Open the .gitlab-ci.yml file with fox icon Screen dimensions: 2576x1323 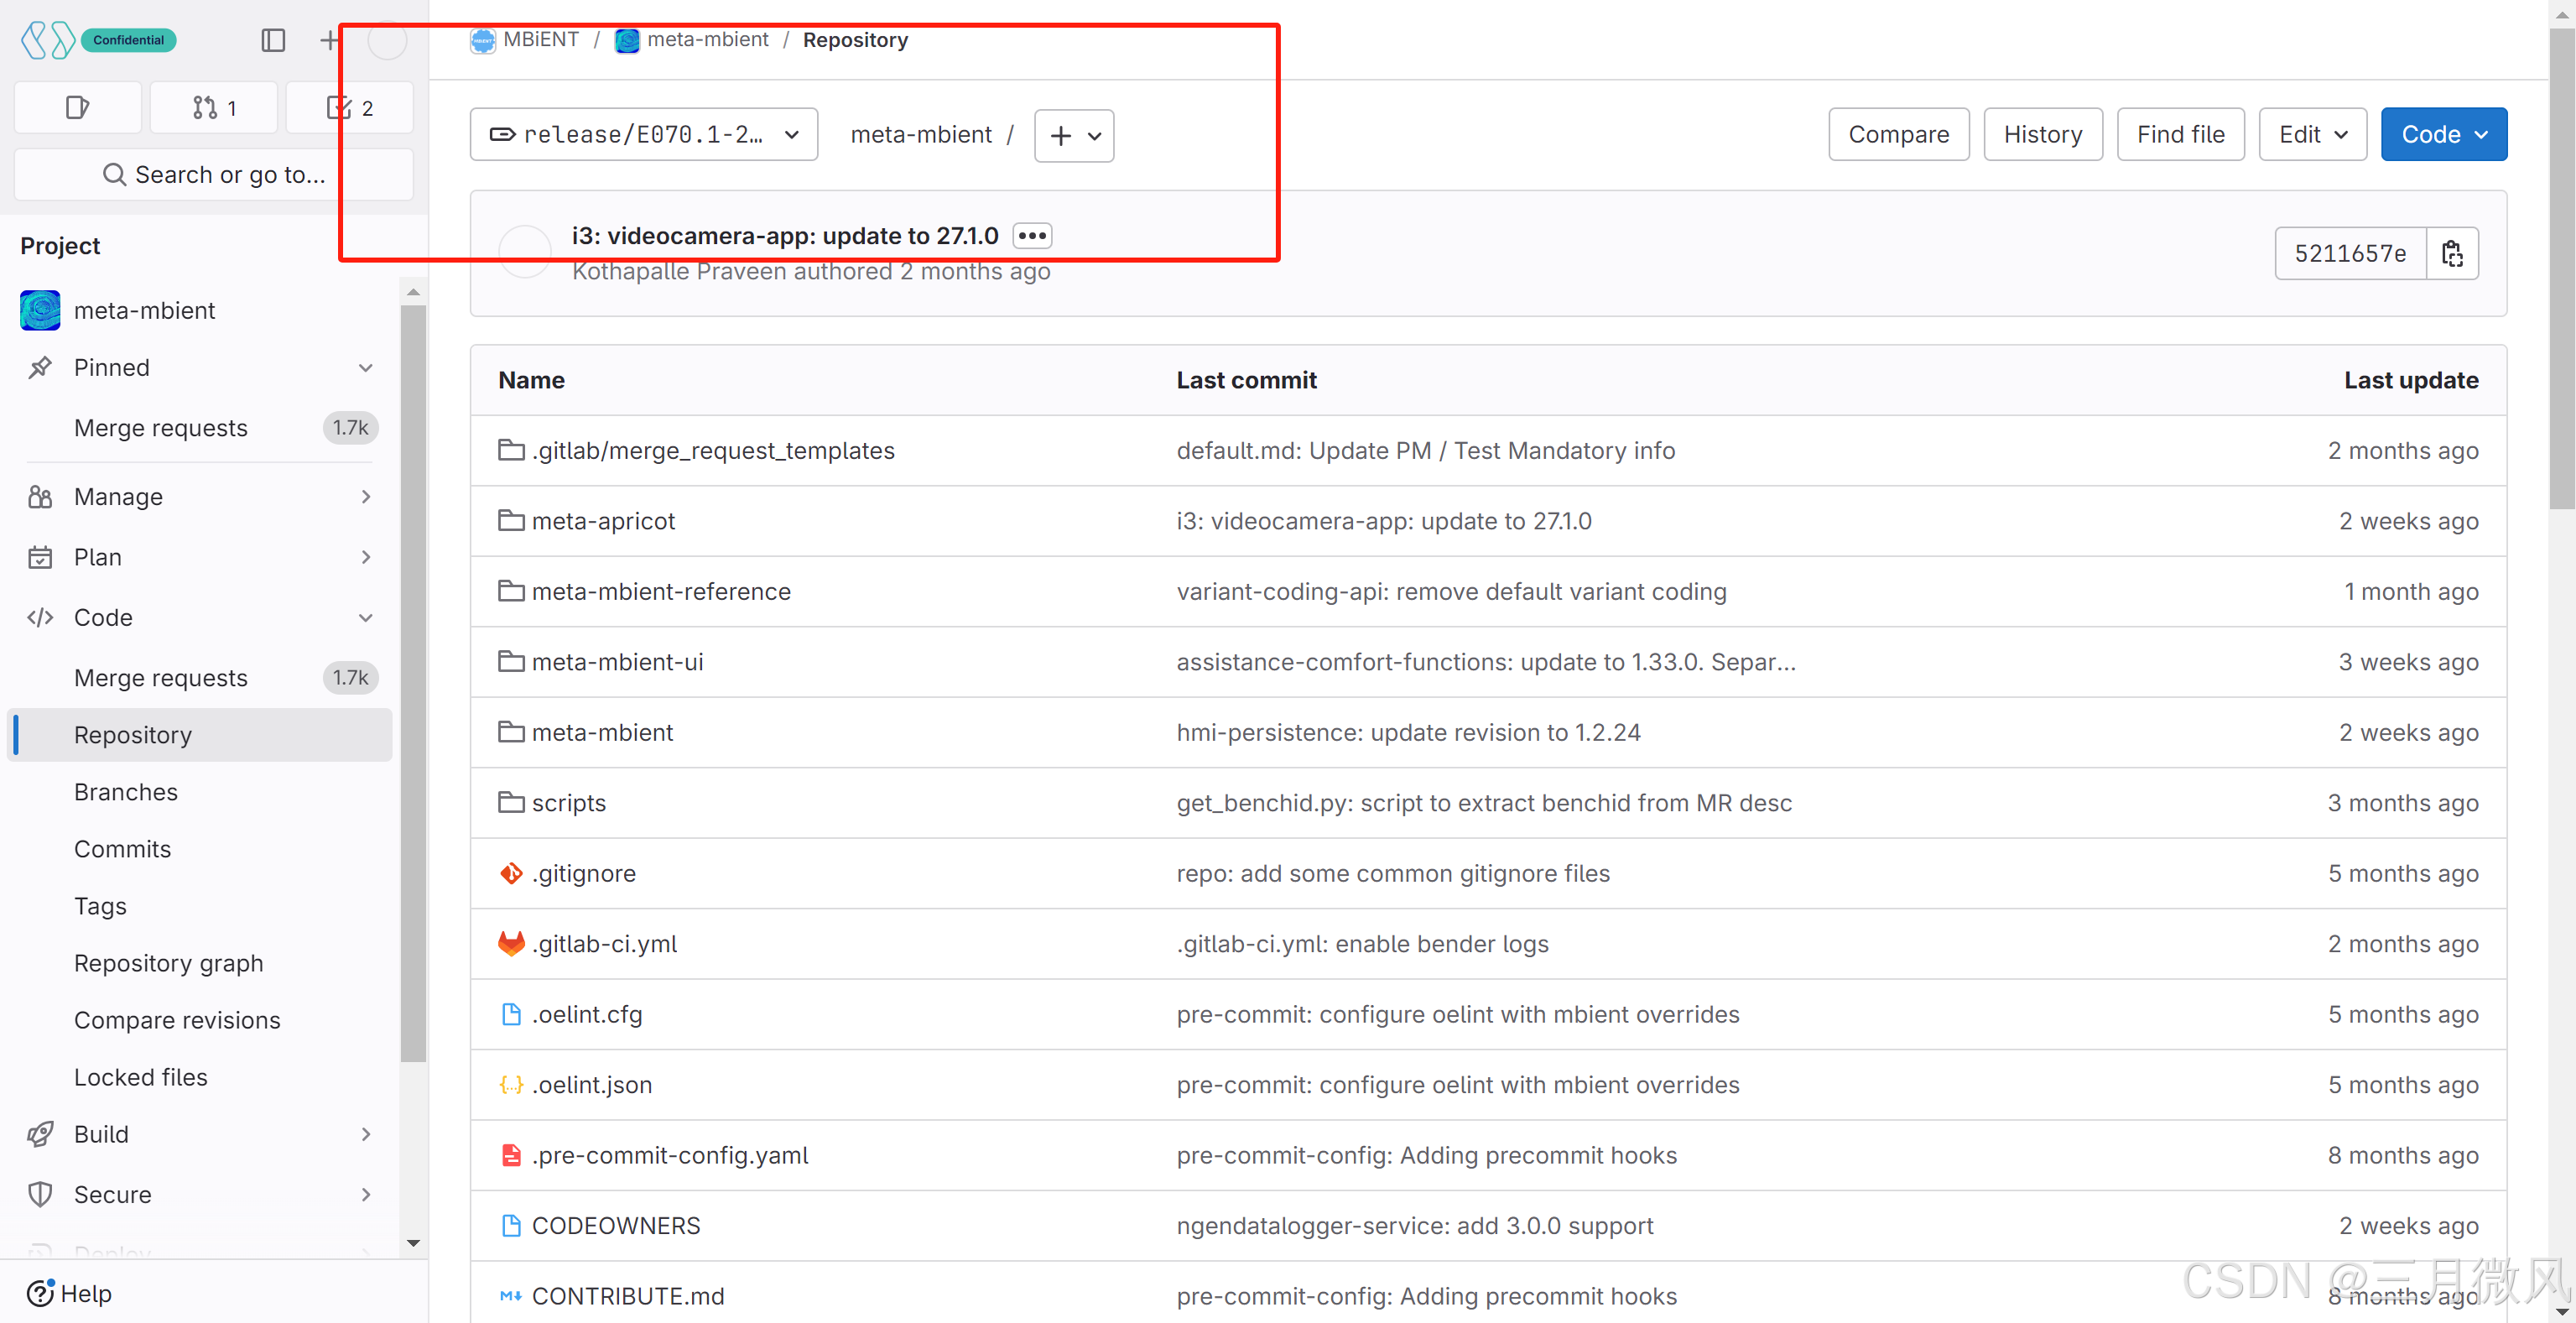(x=604, y=943)
